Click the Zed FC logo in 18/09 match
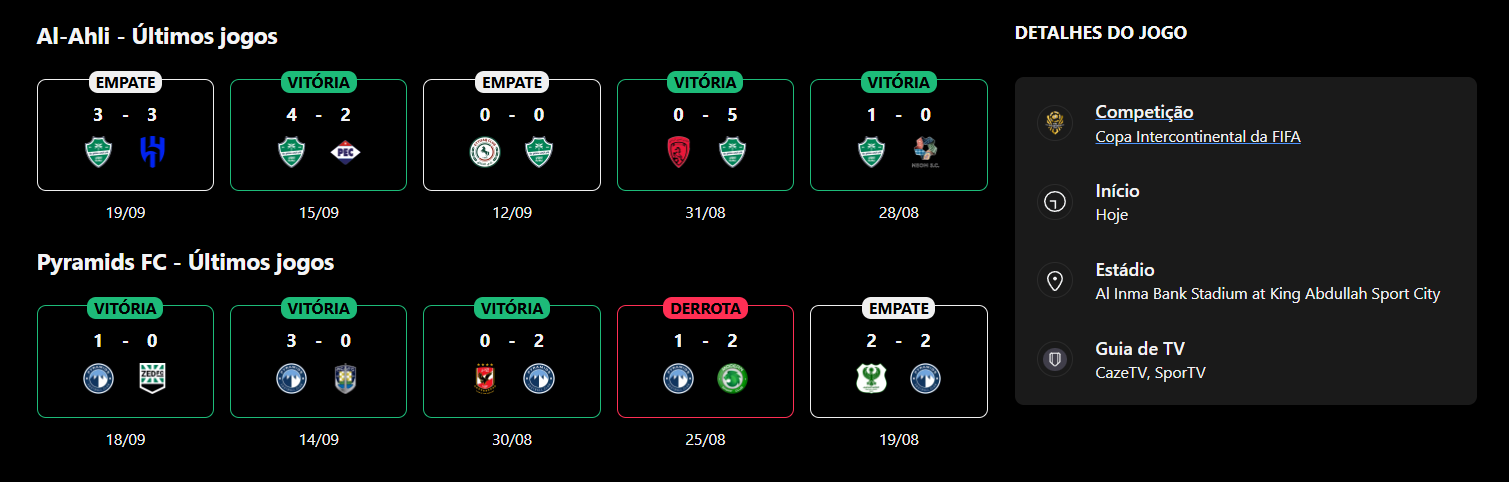Screen dimensions: 1509x482 [152, 378]
